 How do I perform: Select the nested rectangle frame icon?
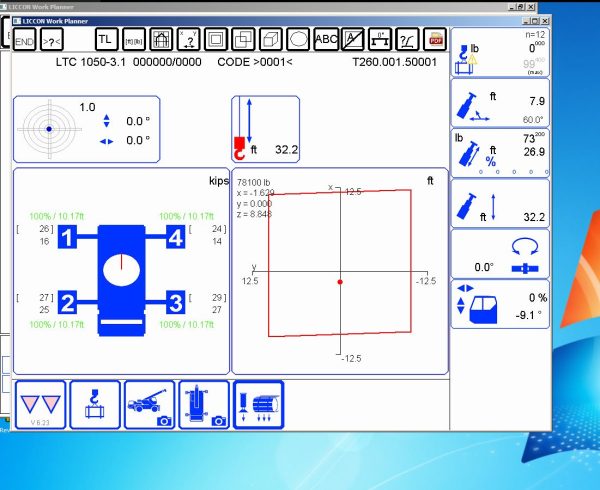click(216, 39)
